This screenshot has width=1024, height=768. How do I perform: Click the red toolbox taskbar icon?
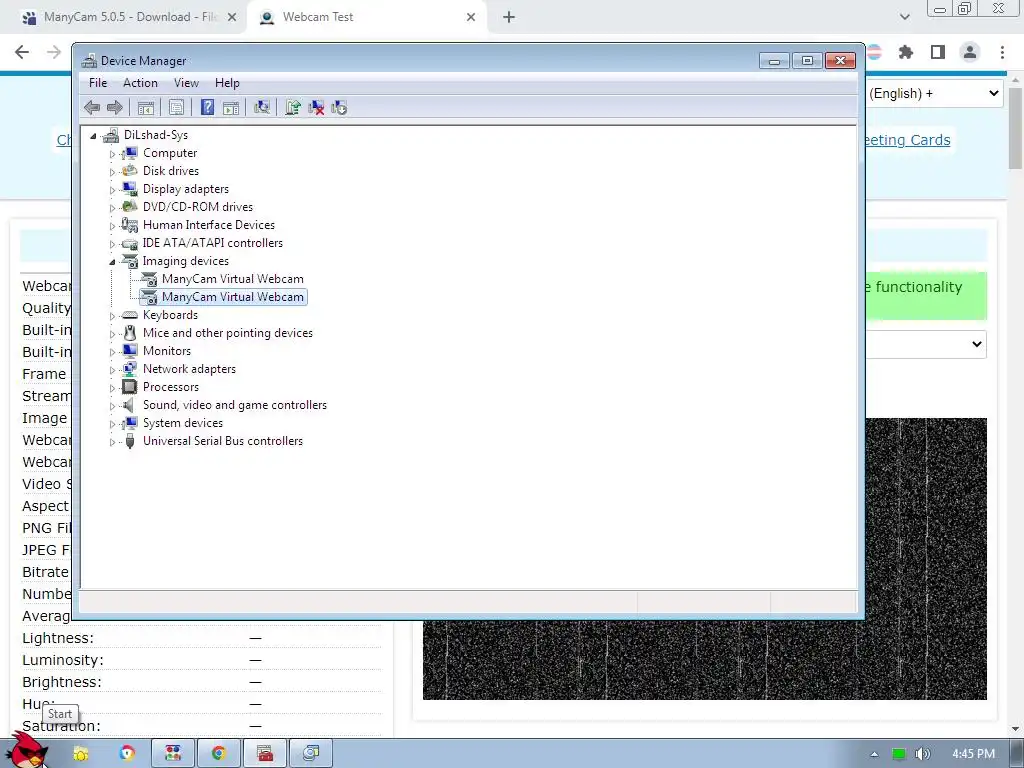265,754
